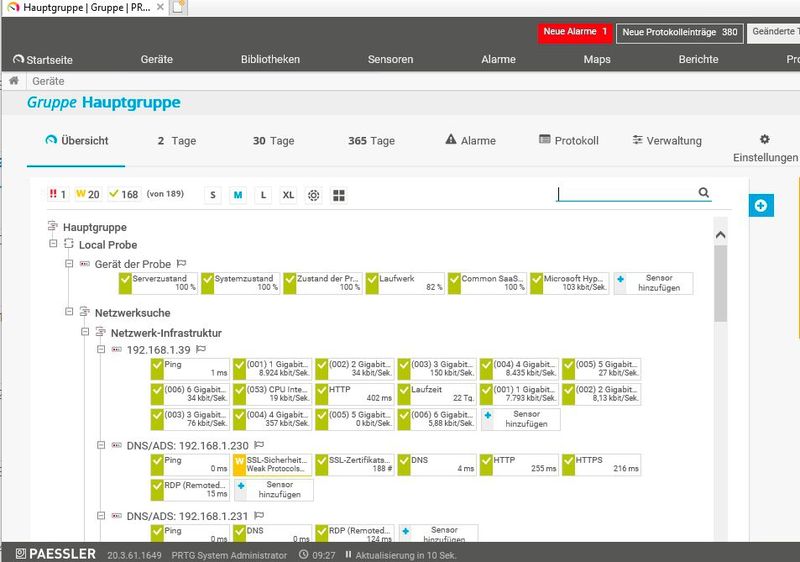
Task: Collapse the Netzwerk-Infrastruktur group
Action: tap(85, 331)
